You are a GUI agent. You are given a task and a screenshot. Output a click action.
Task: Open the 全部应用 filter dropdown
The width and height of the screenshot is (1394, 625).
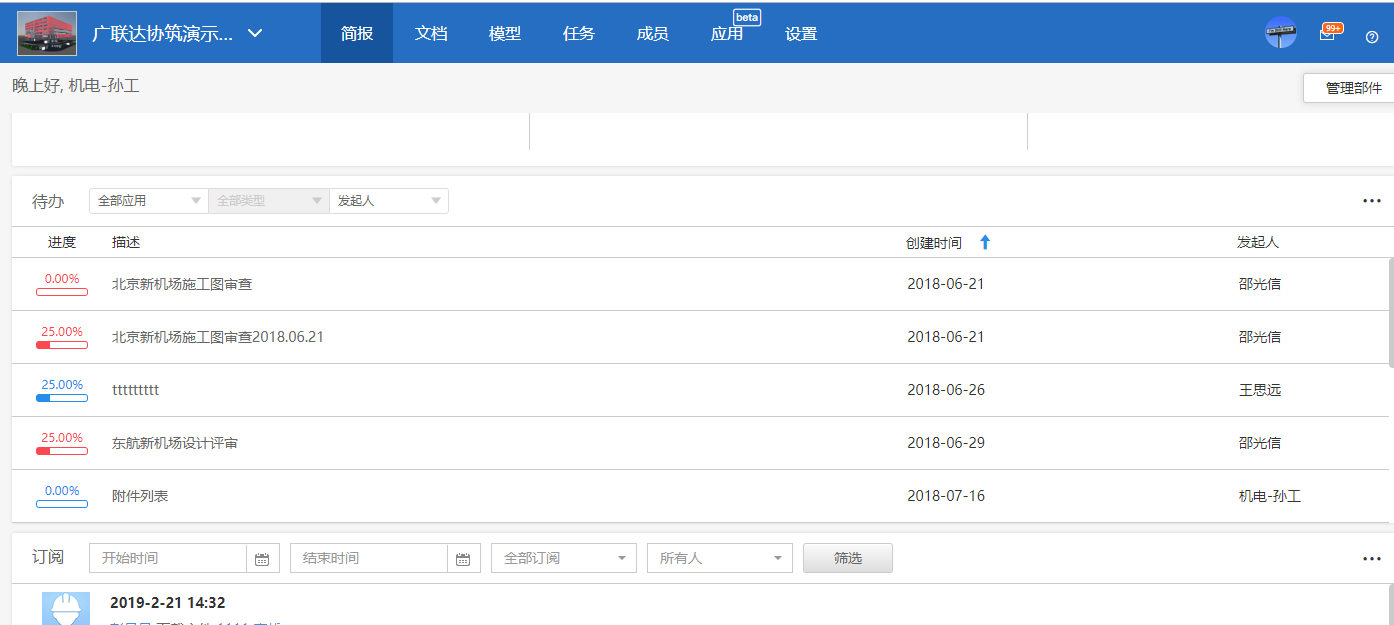(148, 200)
